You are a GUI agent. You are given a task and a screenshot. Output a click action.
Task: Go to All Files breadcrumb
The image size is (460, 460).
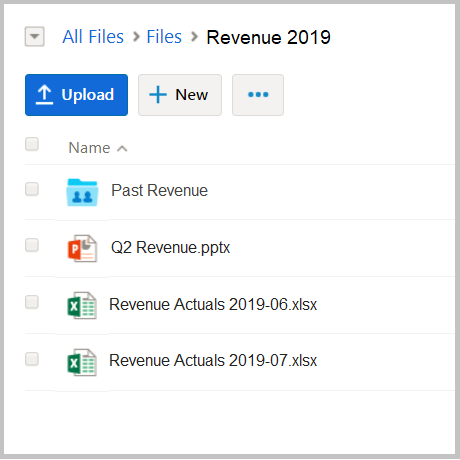(x=93, y=37)
